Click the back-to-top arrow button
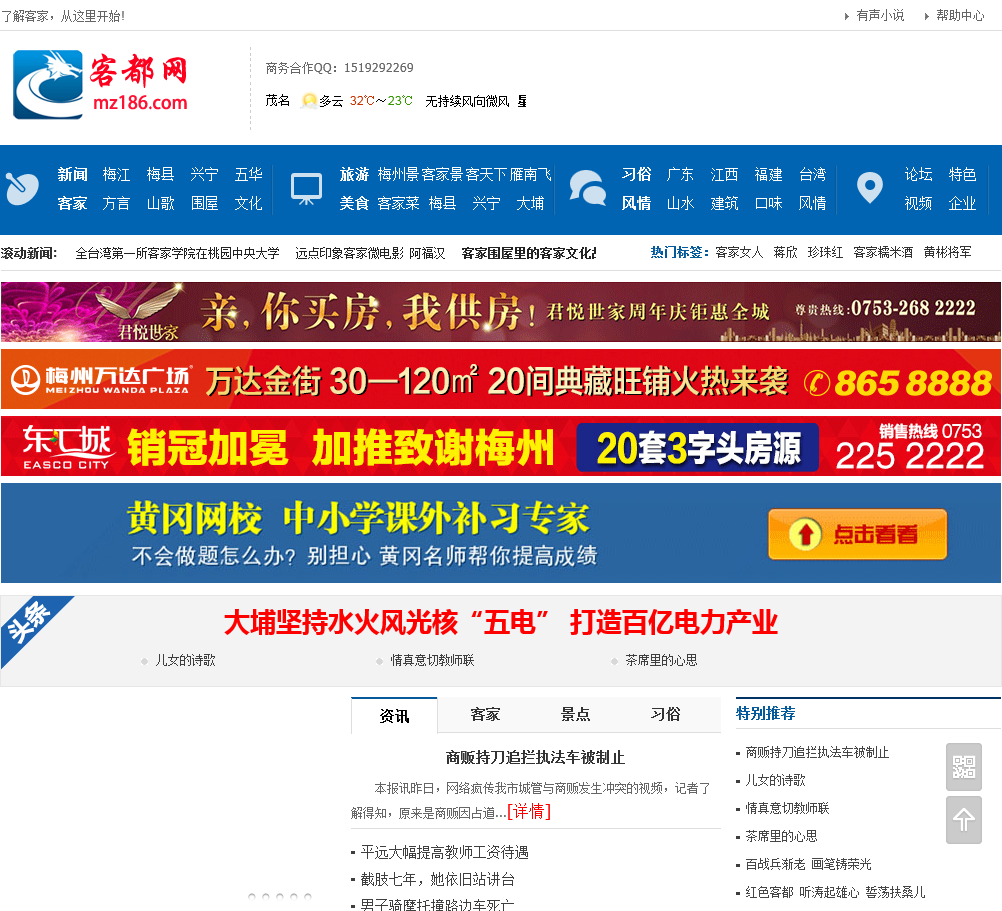 964,820
